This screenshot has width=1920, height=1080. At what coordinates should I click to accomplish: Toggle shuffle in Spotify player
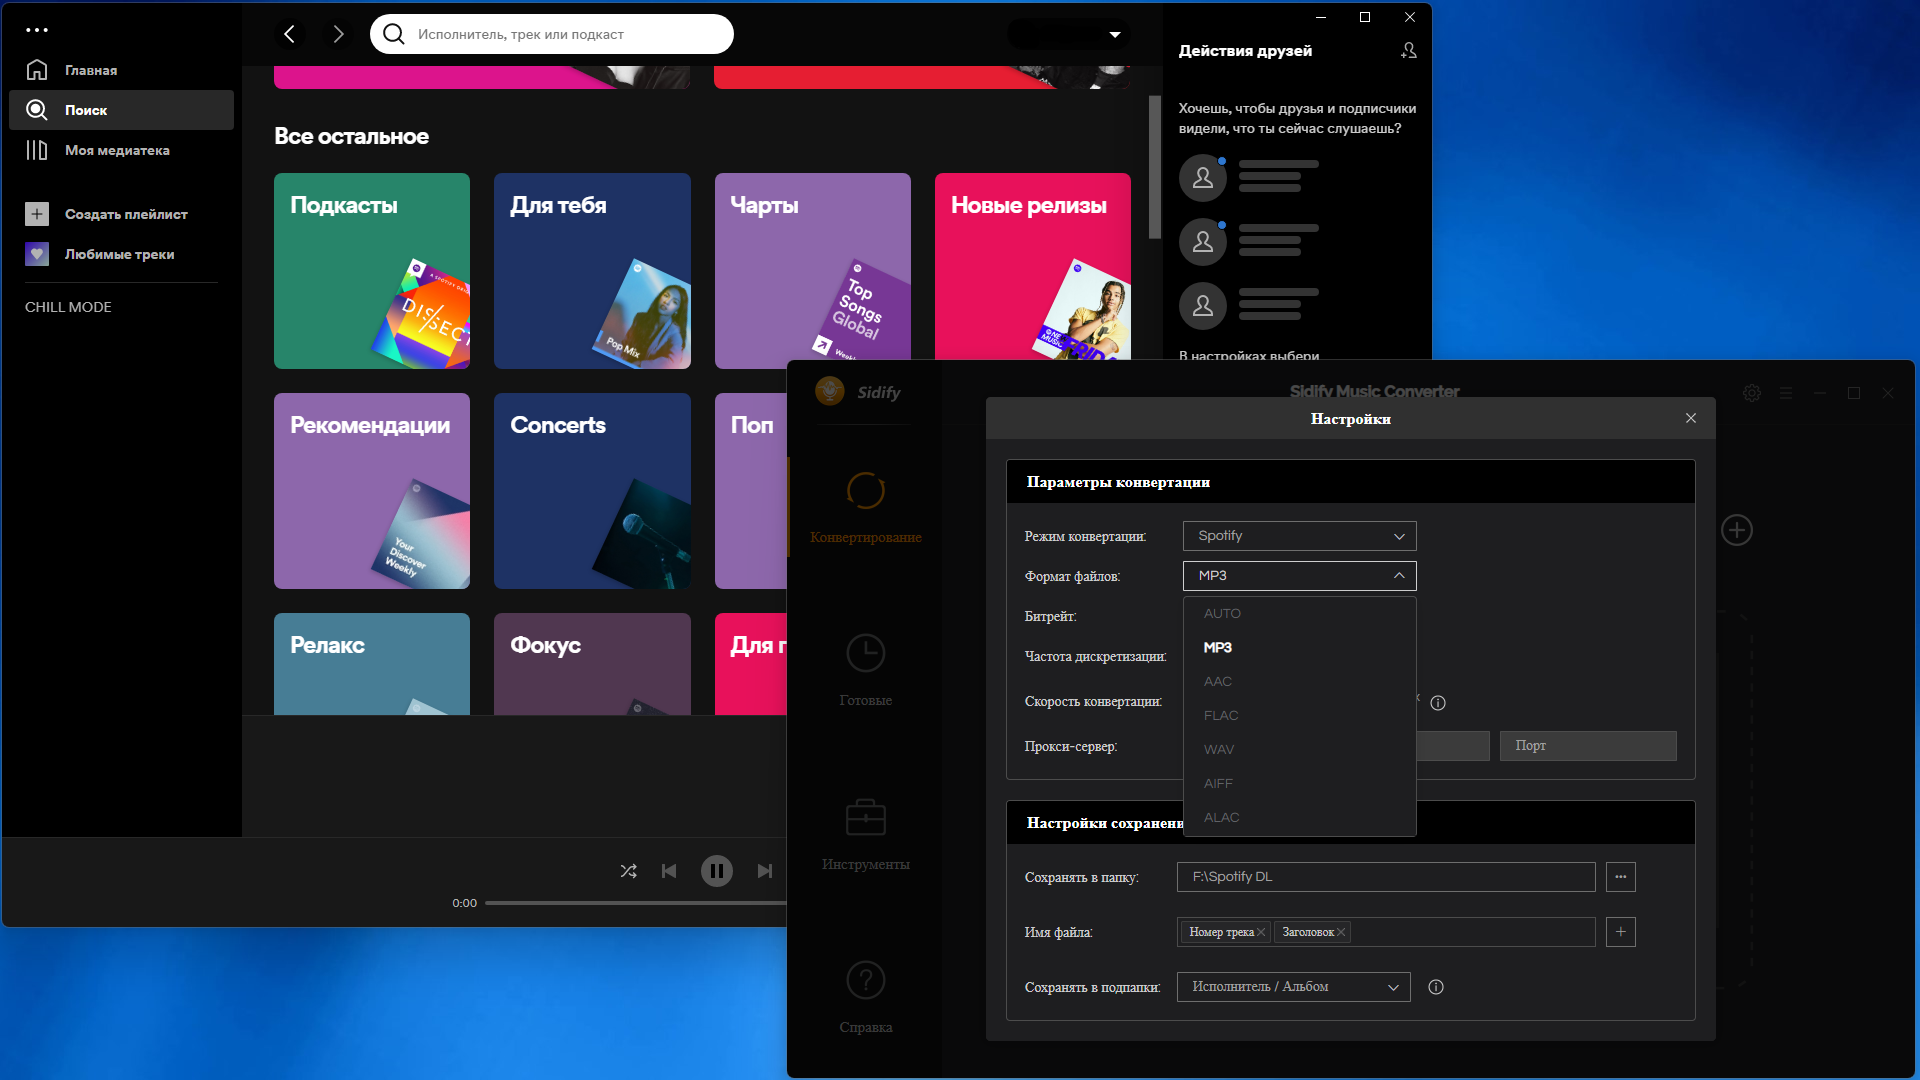pos(628,871)
